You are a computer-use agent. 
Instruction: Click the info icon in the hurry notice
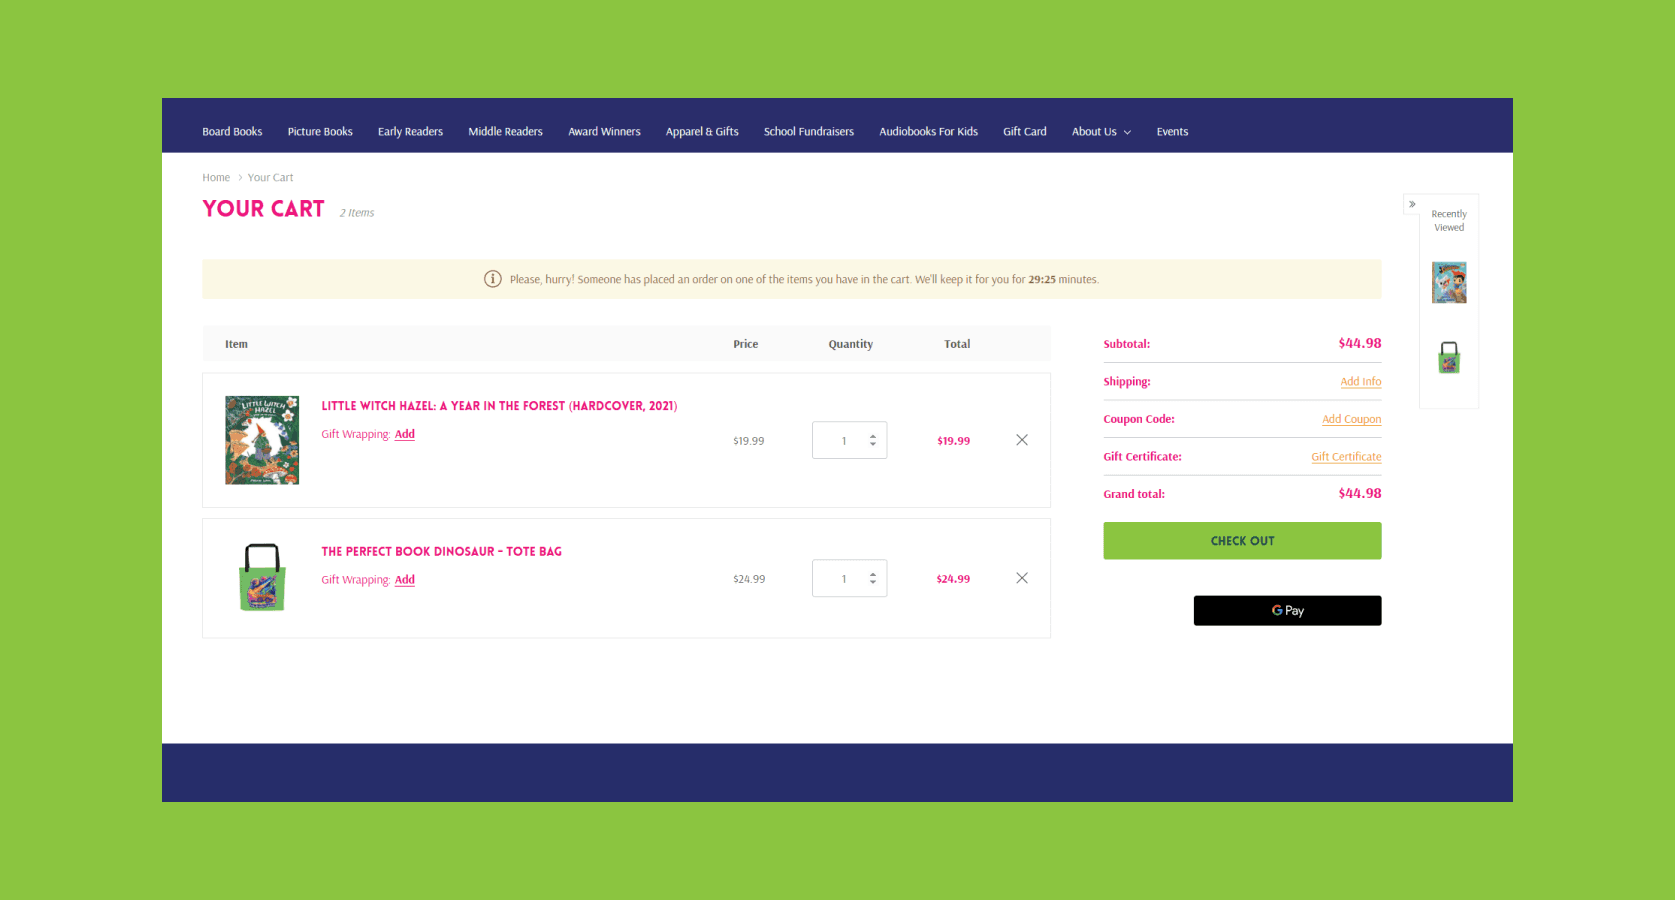(x=492, y=279)
